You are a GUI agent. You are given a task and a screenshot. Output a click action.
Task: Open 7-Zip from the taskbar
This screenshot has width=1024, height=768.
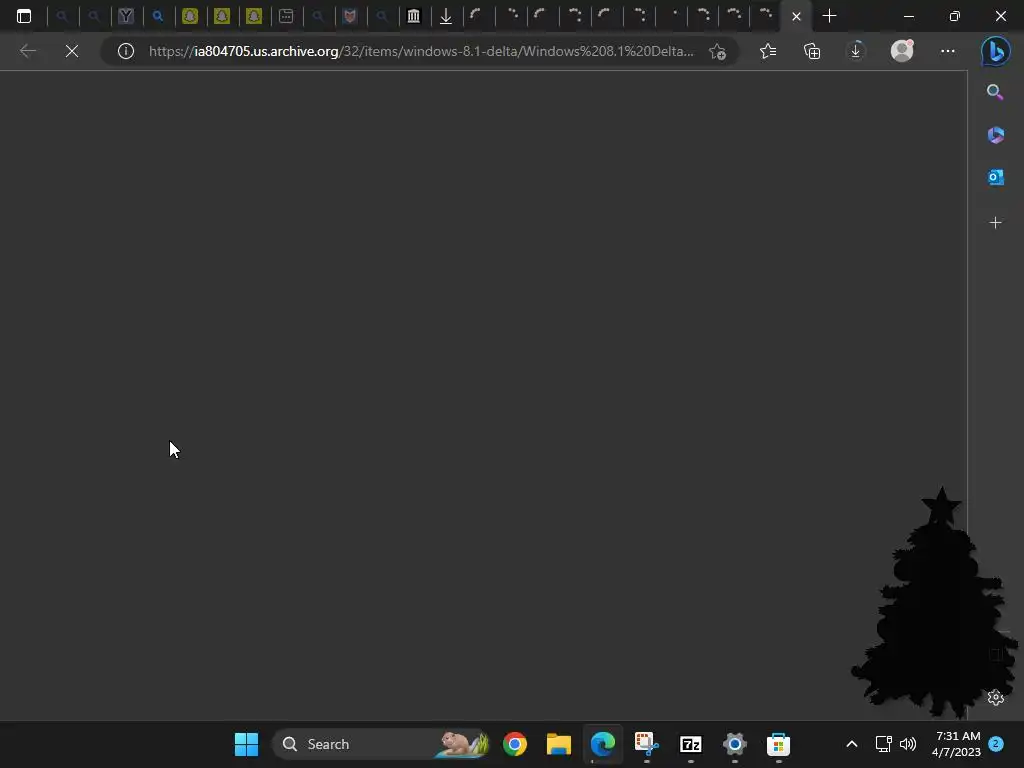coord(690,744)
